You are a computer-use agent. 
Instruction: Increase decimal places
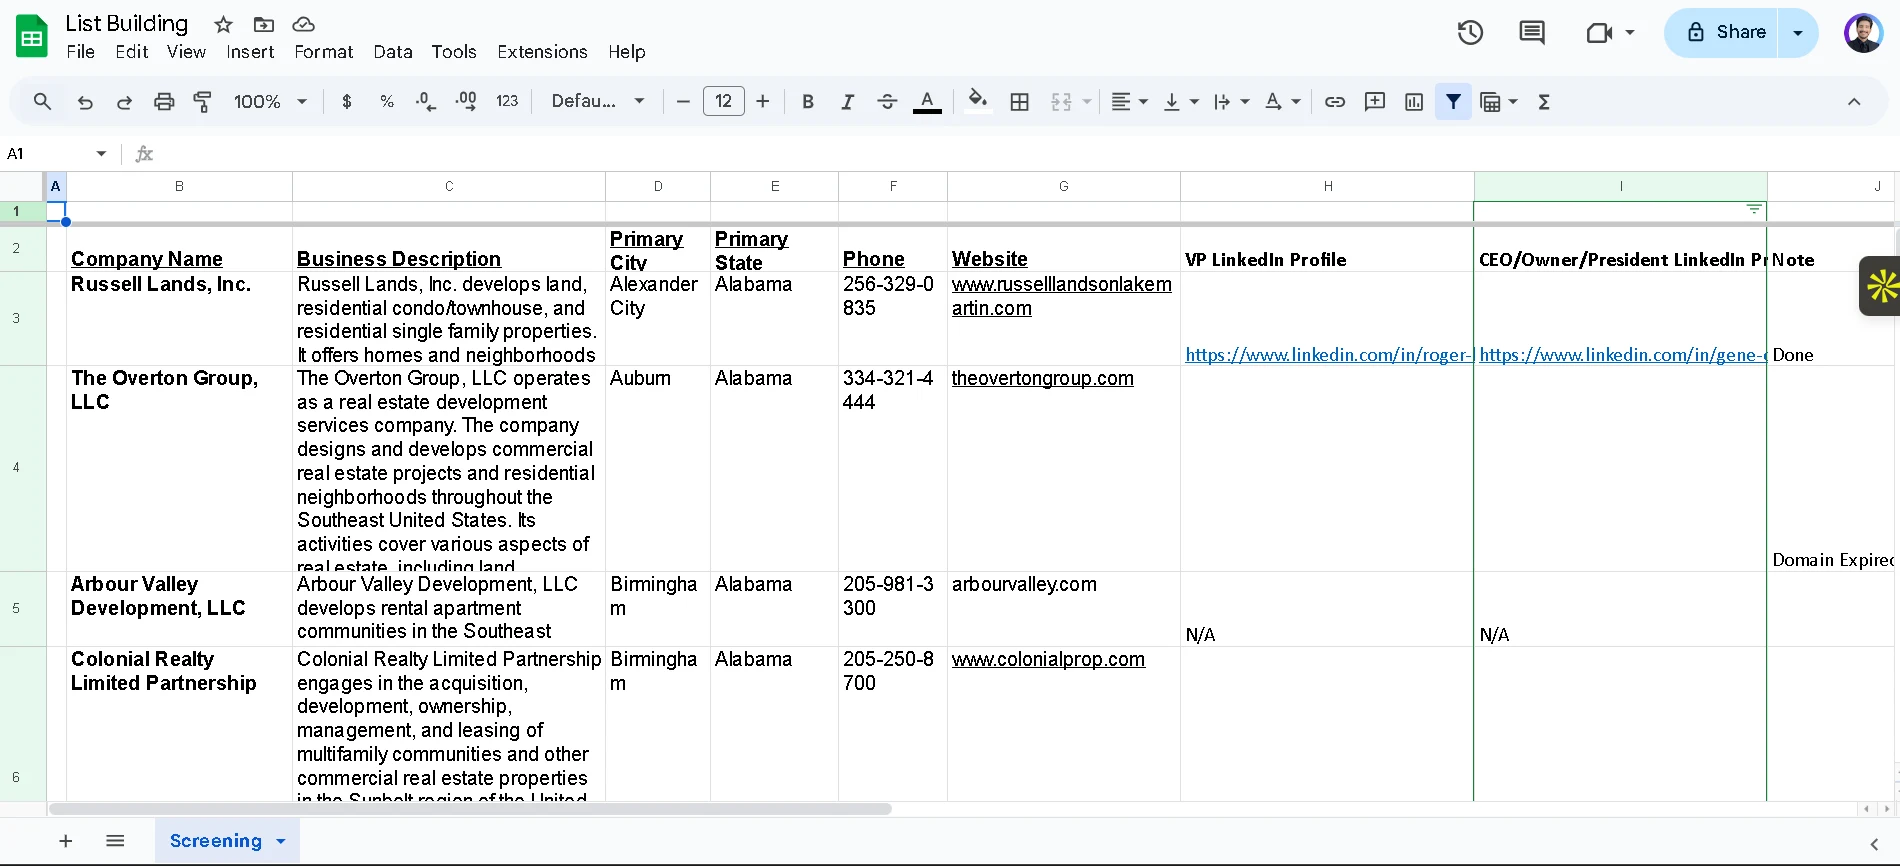coord(466,101)
